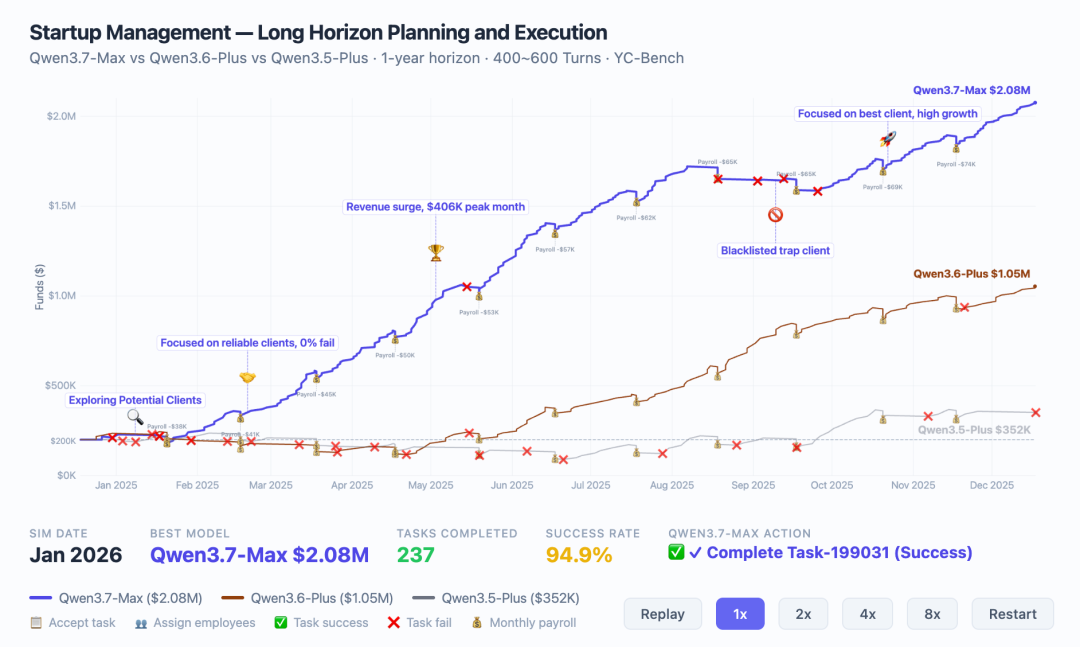Click the rocket icon near November

click(x=888, y=139)
